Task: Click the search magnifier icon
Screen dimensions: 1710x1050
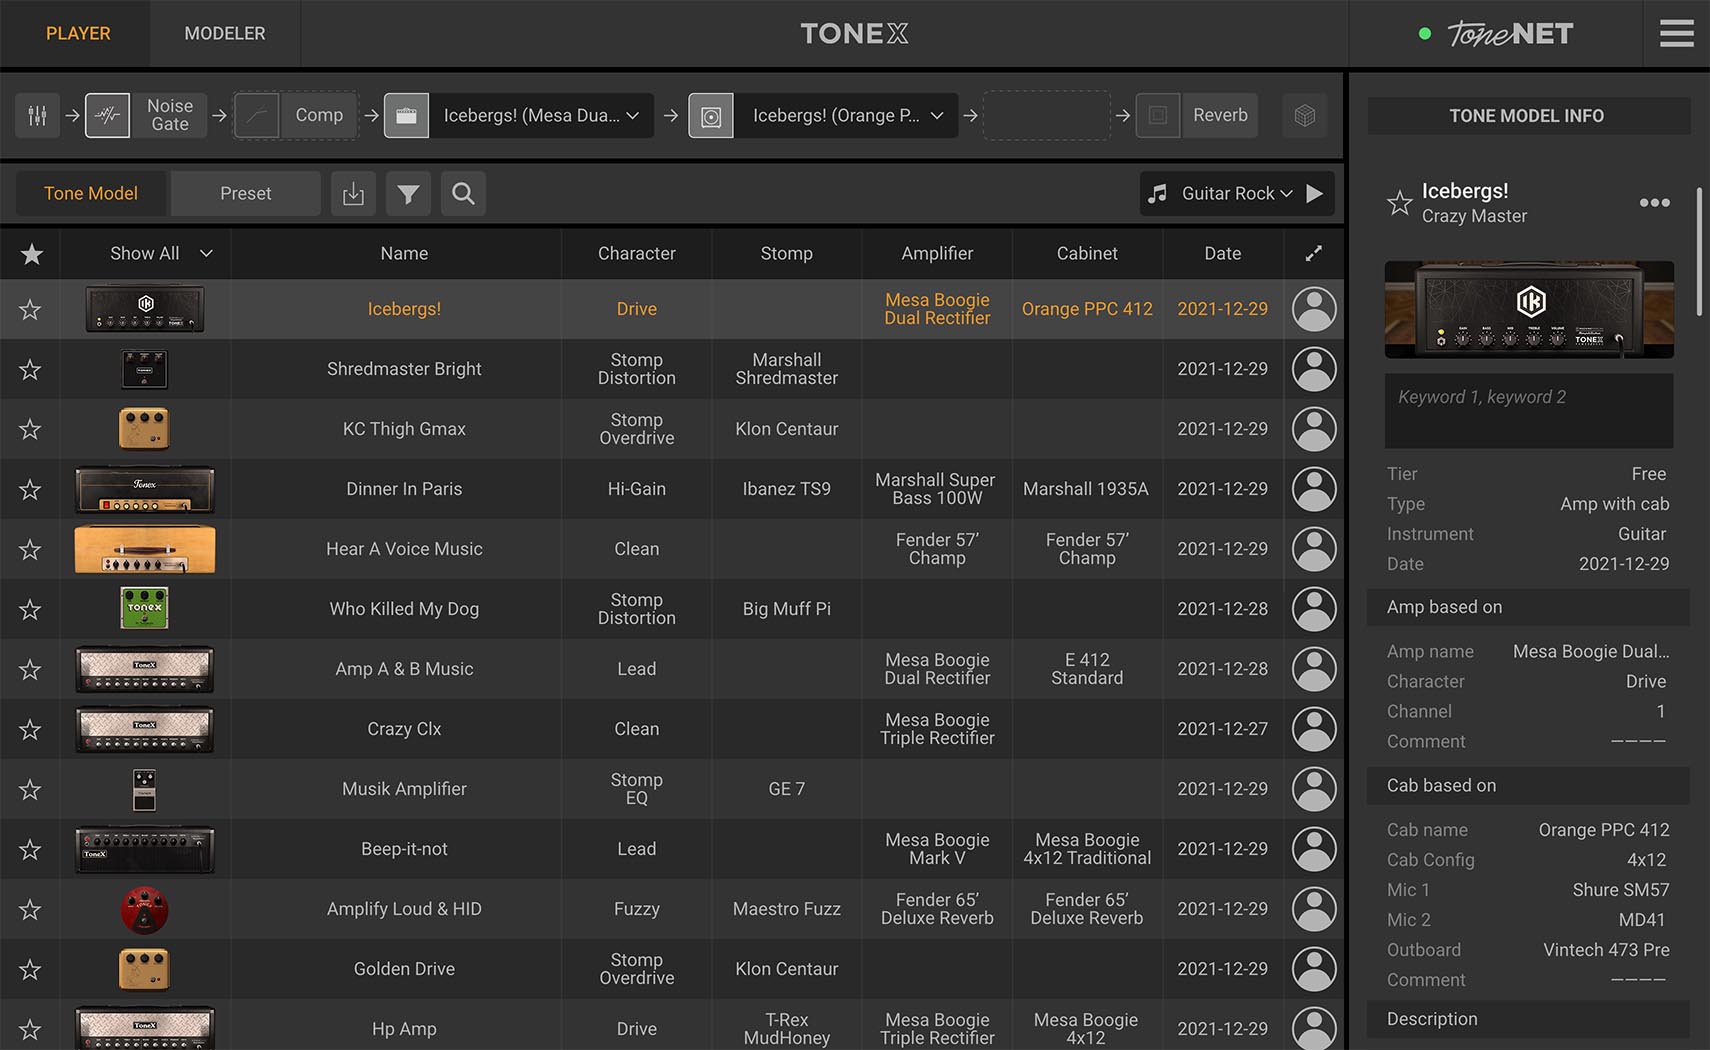Action: pyautogui.click(x=463, y=194)
